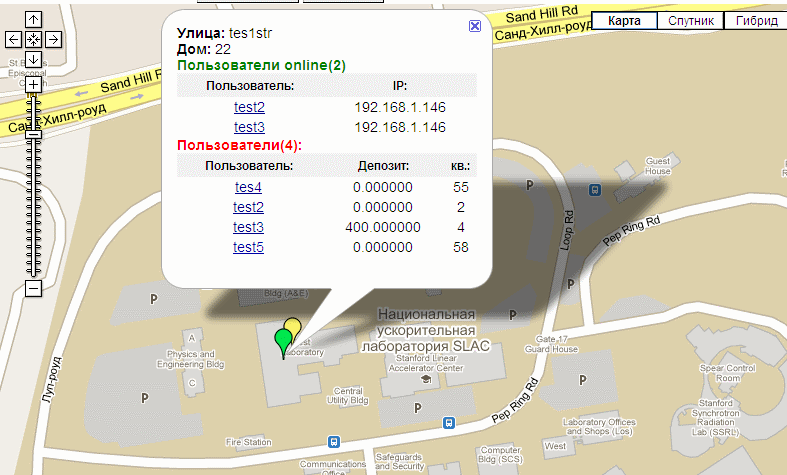
Task: Click the Spear Control Room label
Action: pyautogui.click(x=727, y=373)
